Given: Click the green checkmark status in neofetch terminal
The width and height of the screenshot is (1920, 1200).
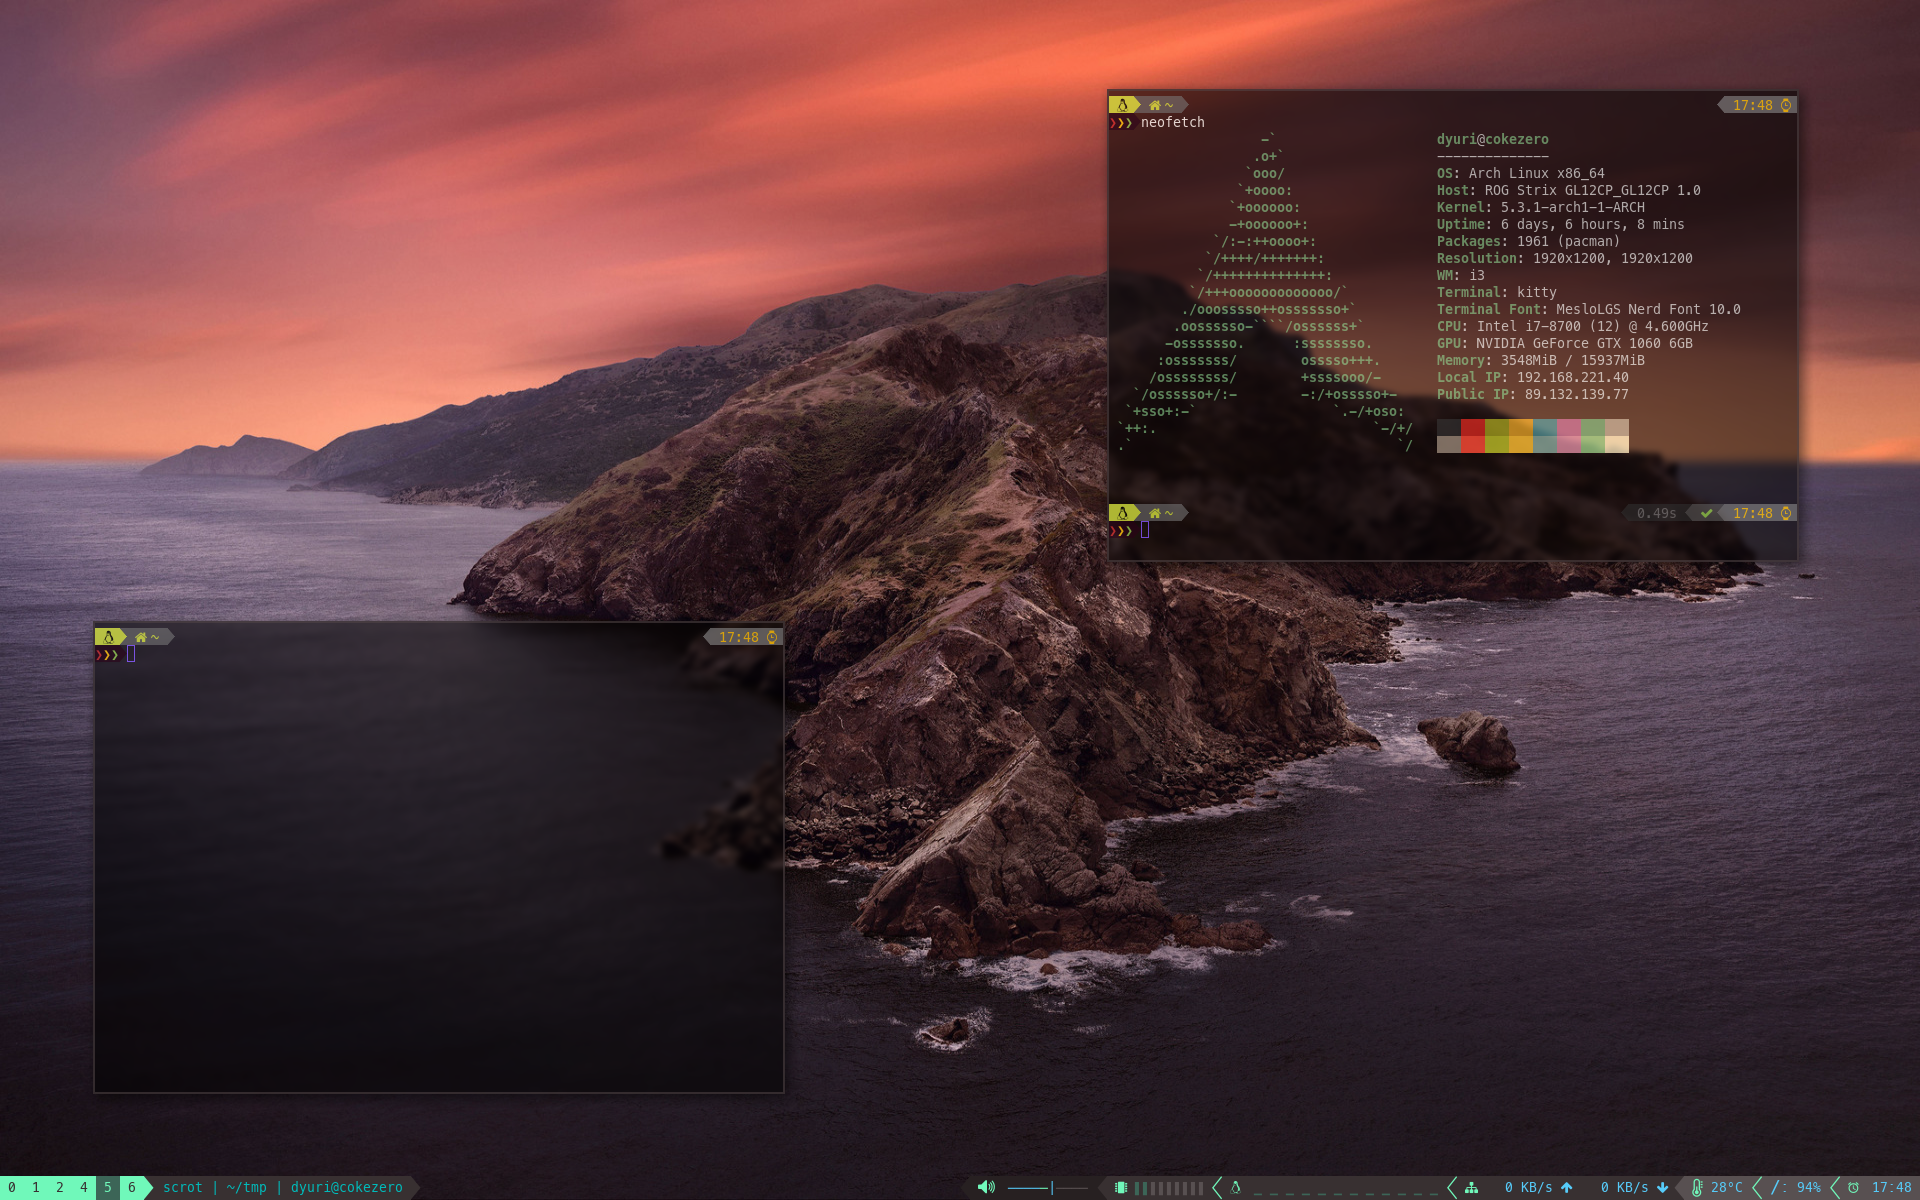Looking at the screenshot, I should click(1707, 513).
